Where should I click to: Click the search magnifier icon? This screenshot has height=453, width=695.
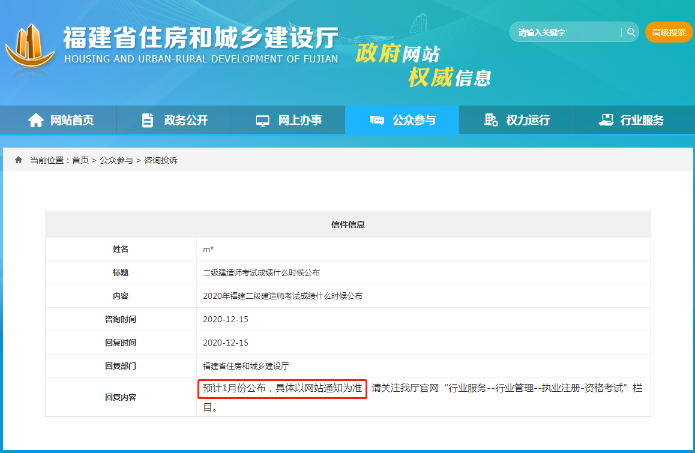(x=631, y=32)
